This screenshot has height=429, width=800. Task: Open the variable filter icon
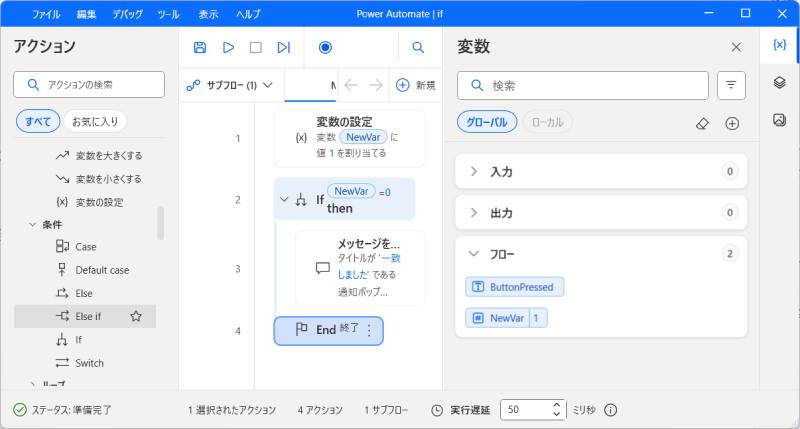pos(731,86)
